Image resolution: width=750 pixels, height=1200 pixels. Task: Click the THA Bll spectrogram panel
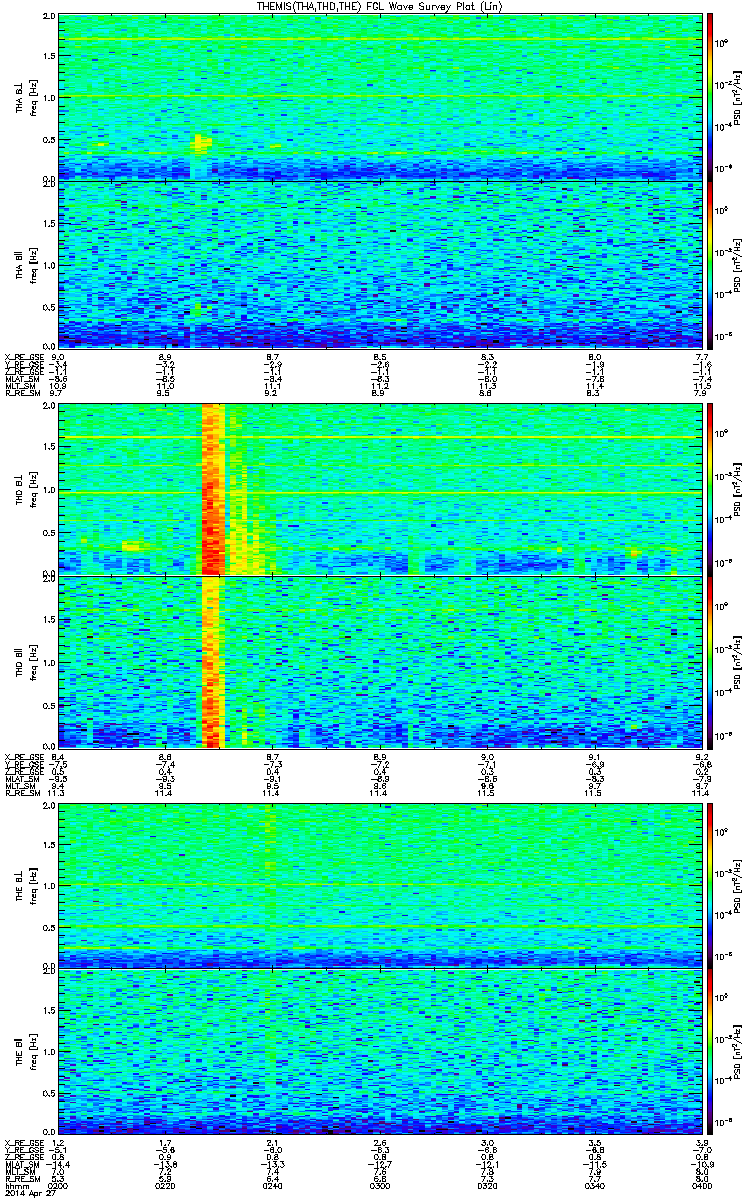[380, 263]
